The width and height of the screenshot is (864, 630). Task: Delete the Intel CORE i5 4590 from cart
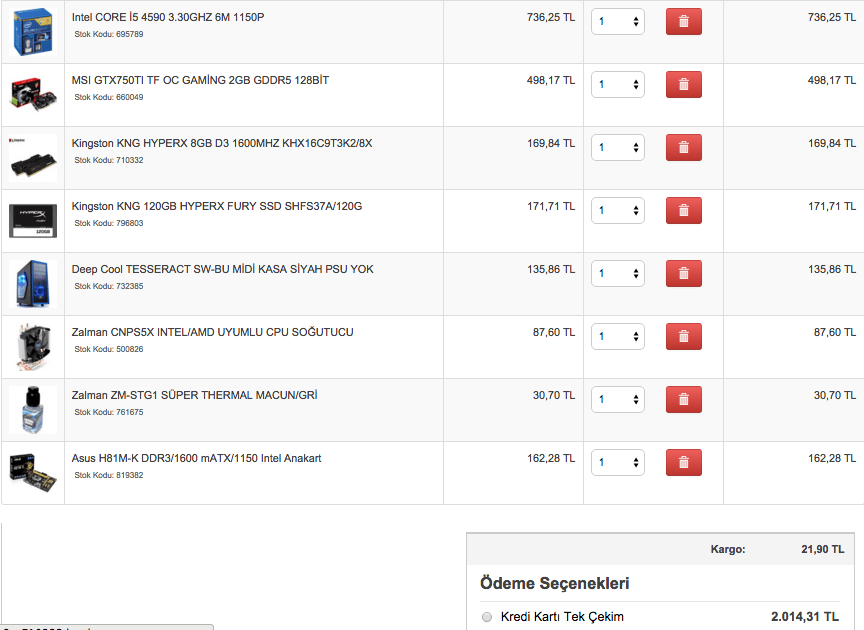(683, 21)
